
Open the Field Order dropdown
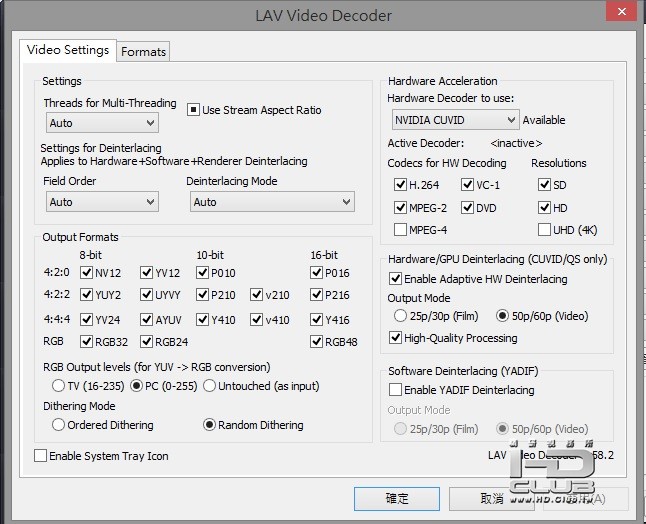tap(102, 202)
